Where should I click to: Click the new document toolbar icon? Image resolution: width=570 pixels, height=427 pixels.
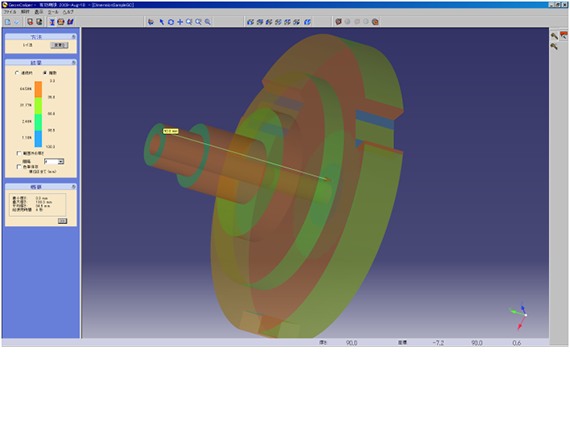pyautogui.click(x=8, y=22)
